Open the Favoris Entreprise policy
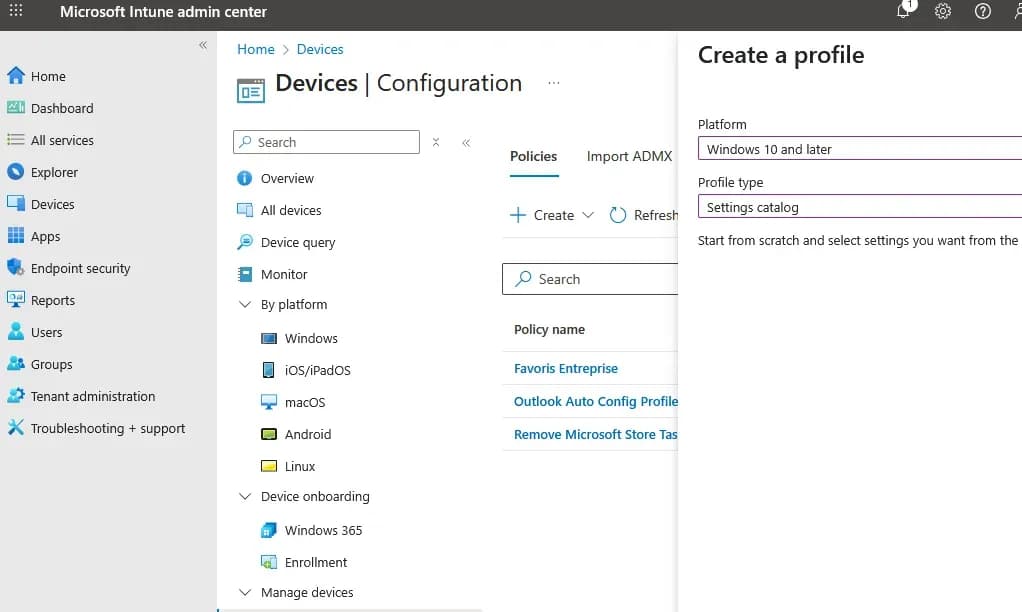The height and width of the screenshot is (612, 1022). 566,369
